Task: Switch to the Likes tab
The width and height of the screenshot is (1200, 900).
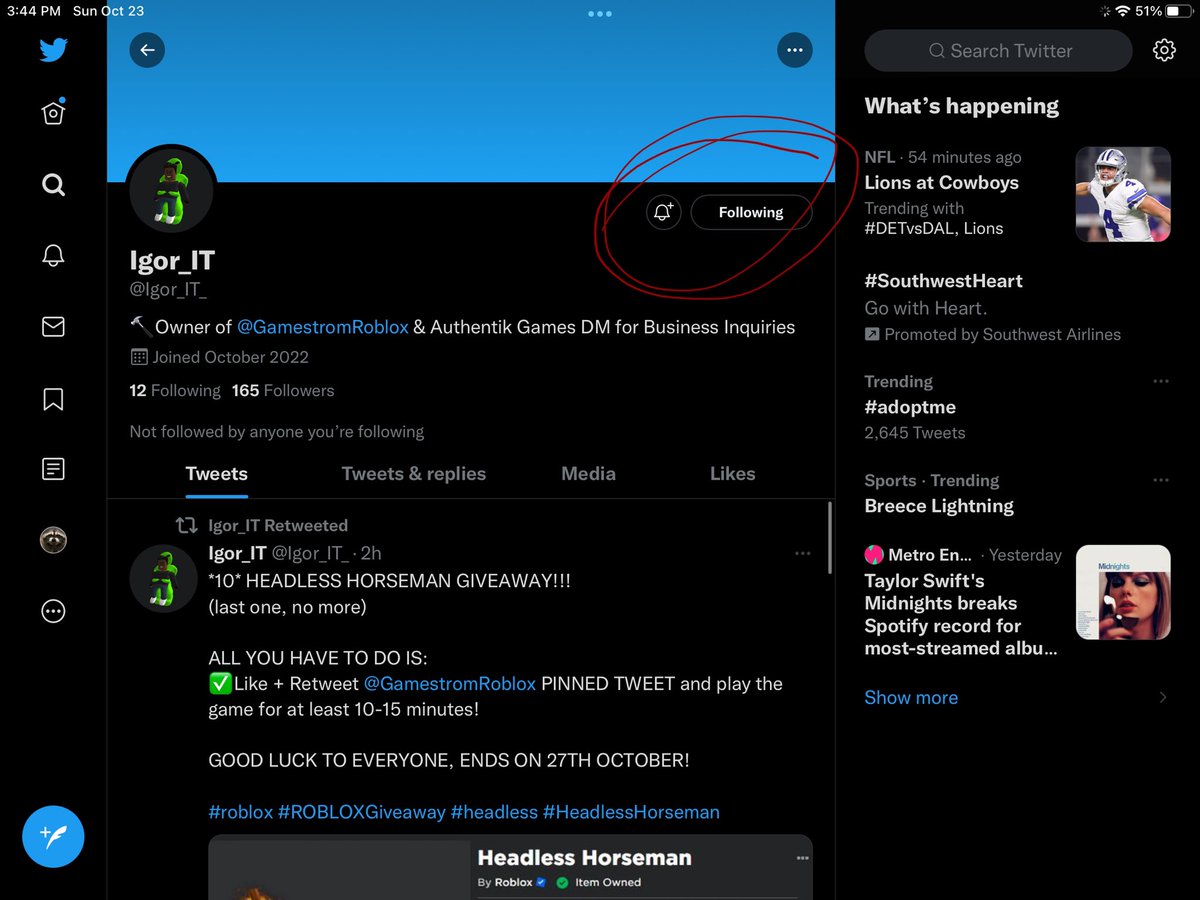Action: [x=732, y=474]
